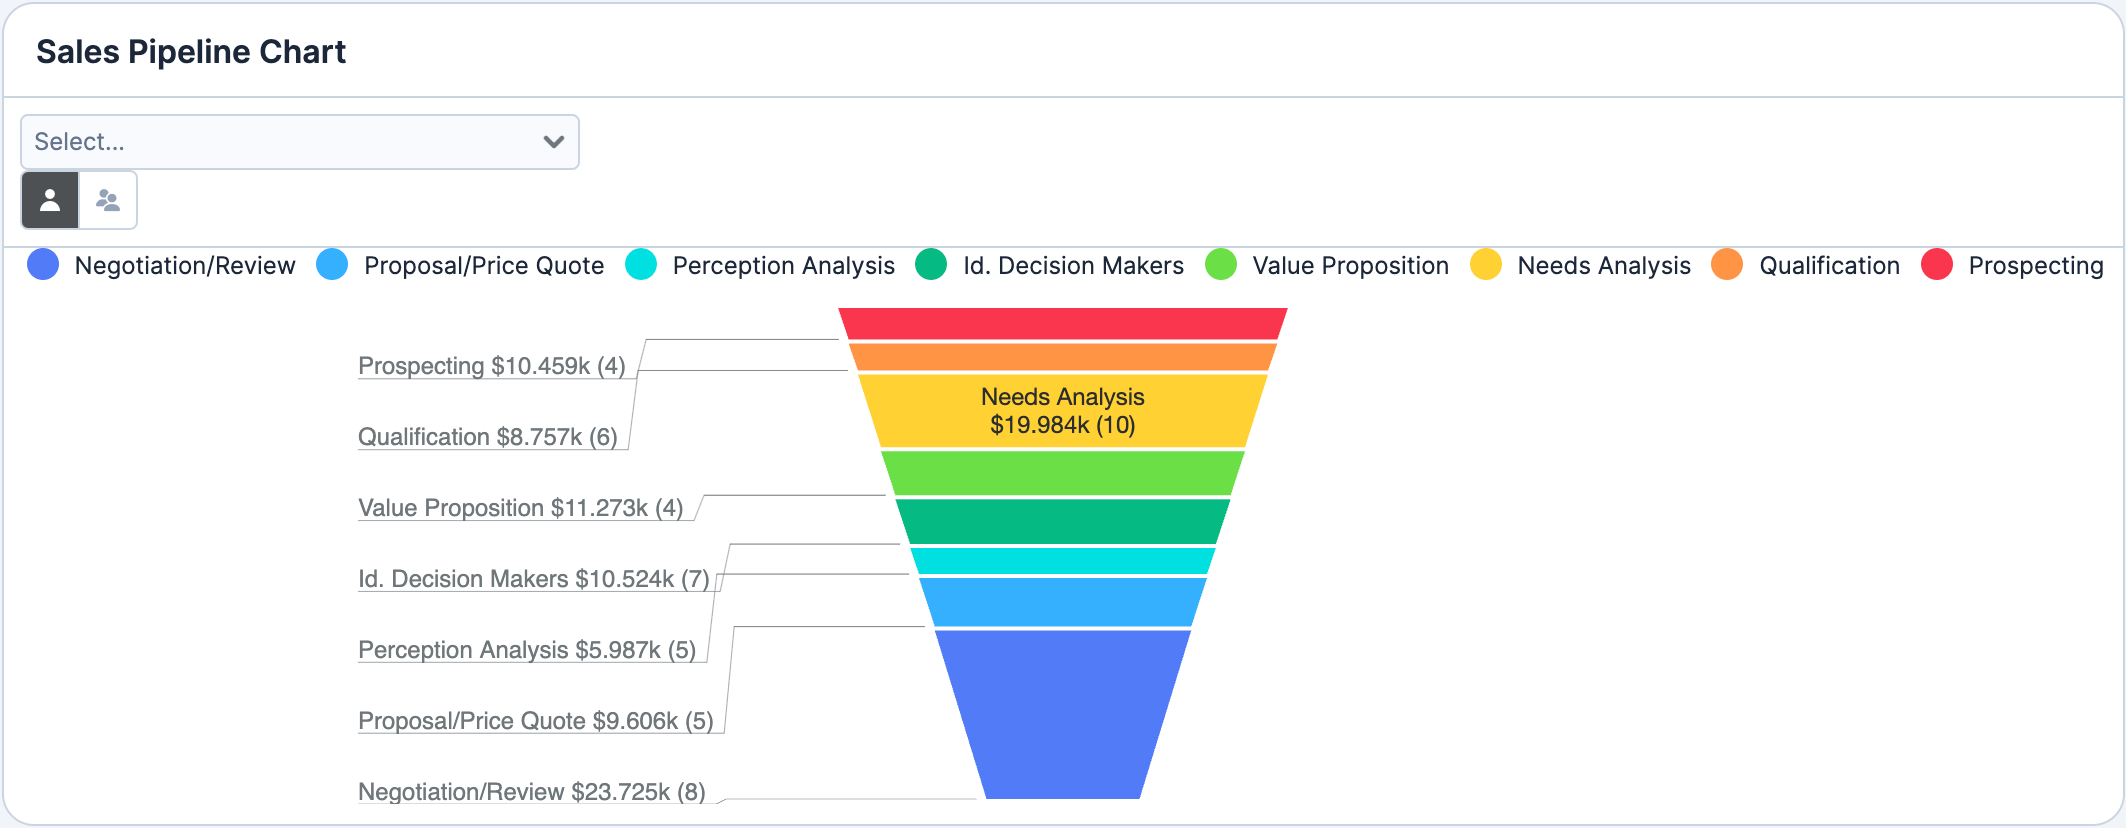Select the red Prospecting funnel segment
The width and height of the screenshot is (2126, 828).
1062,323
